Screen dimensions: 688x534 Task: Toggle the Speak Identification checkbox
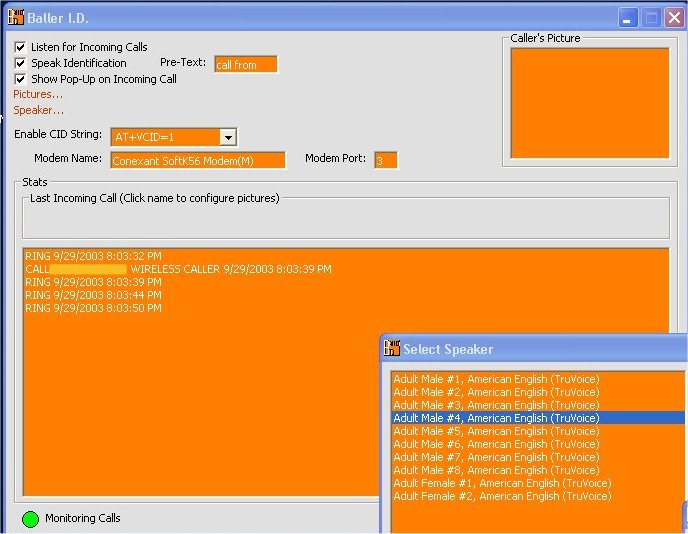point(21,63)
